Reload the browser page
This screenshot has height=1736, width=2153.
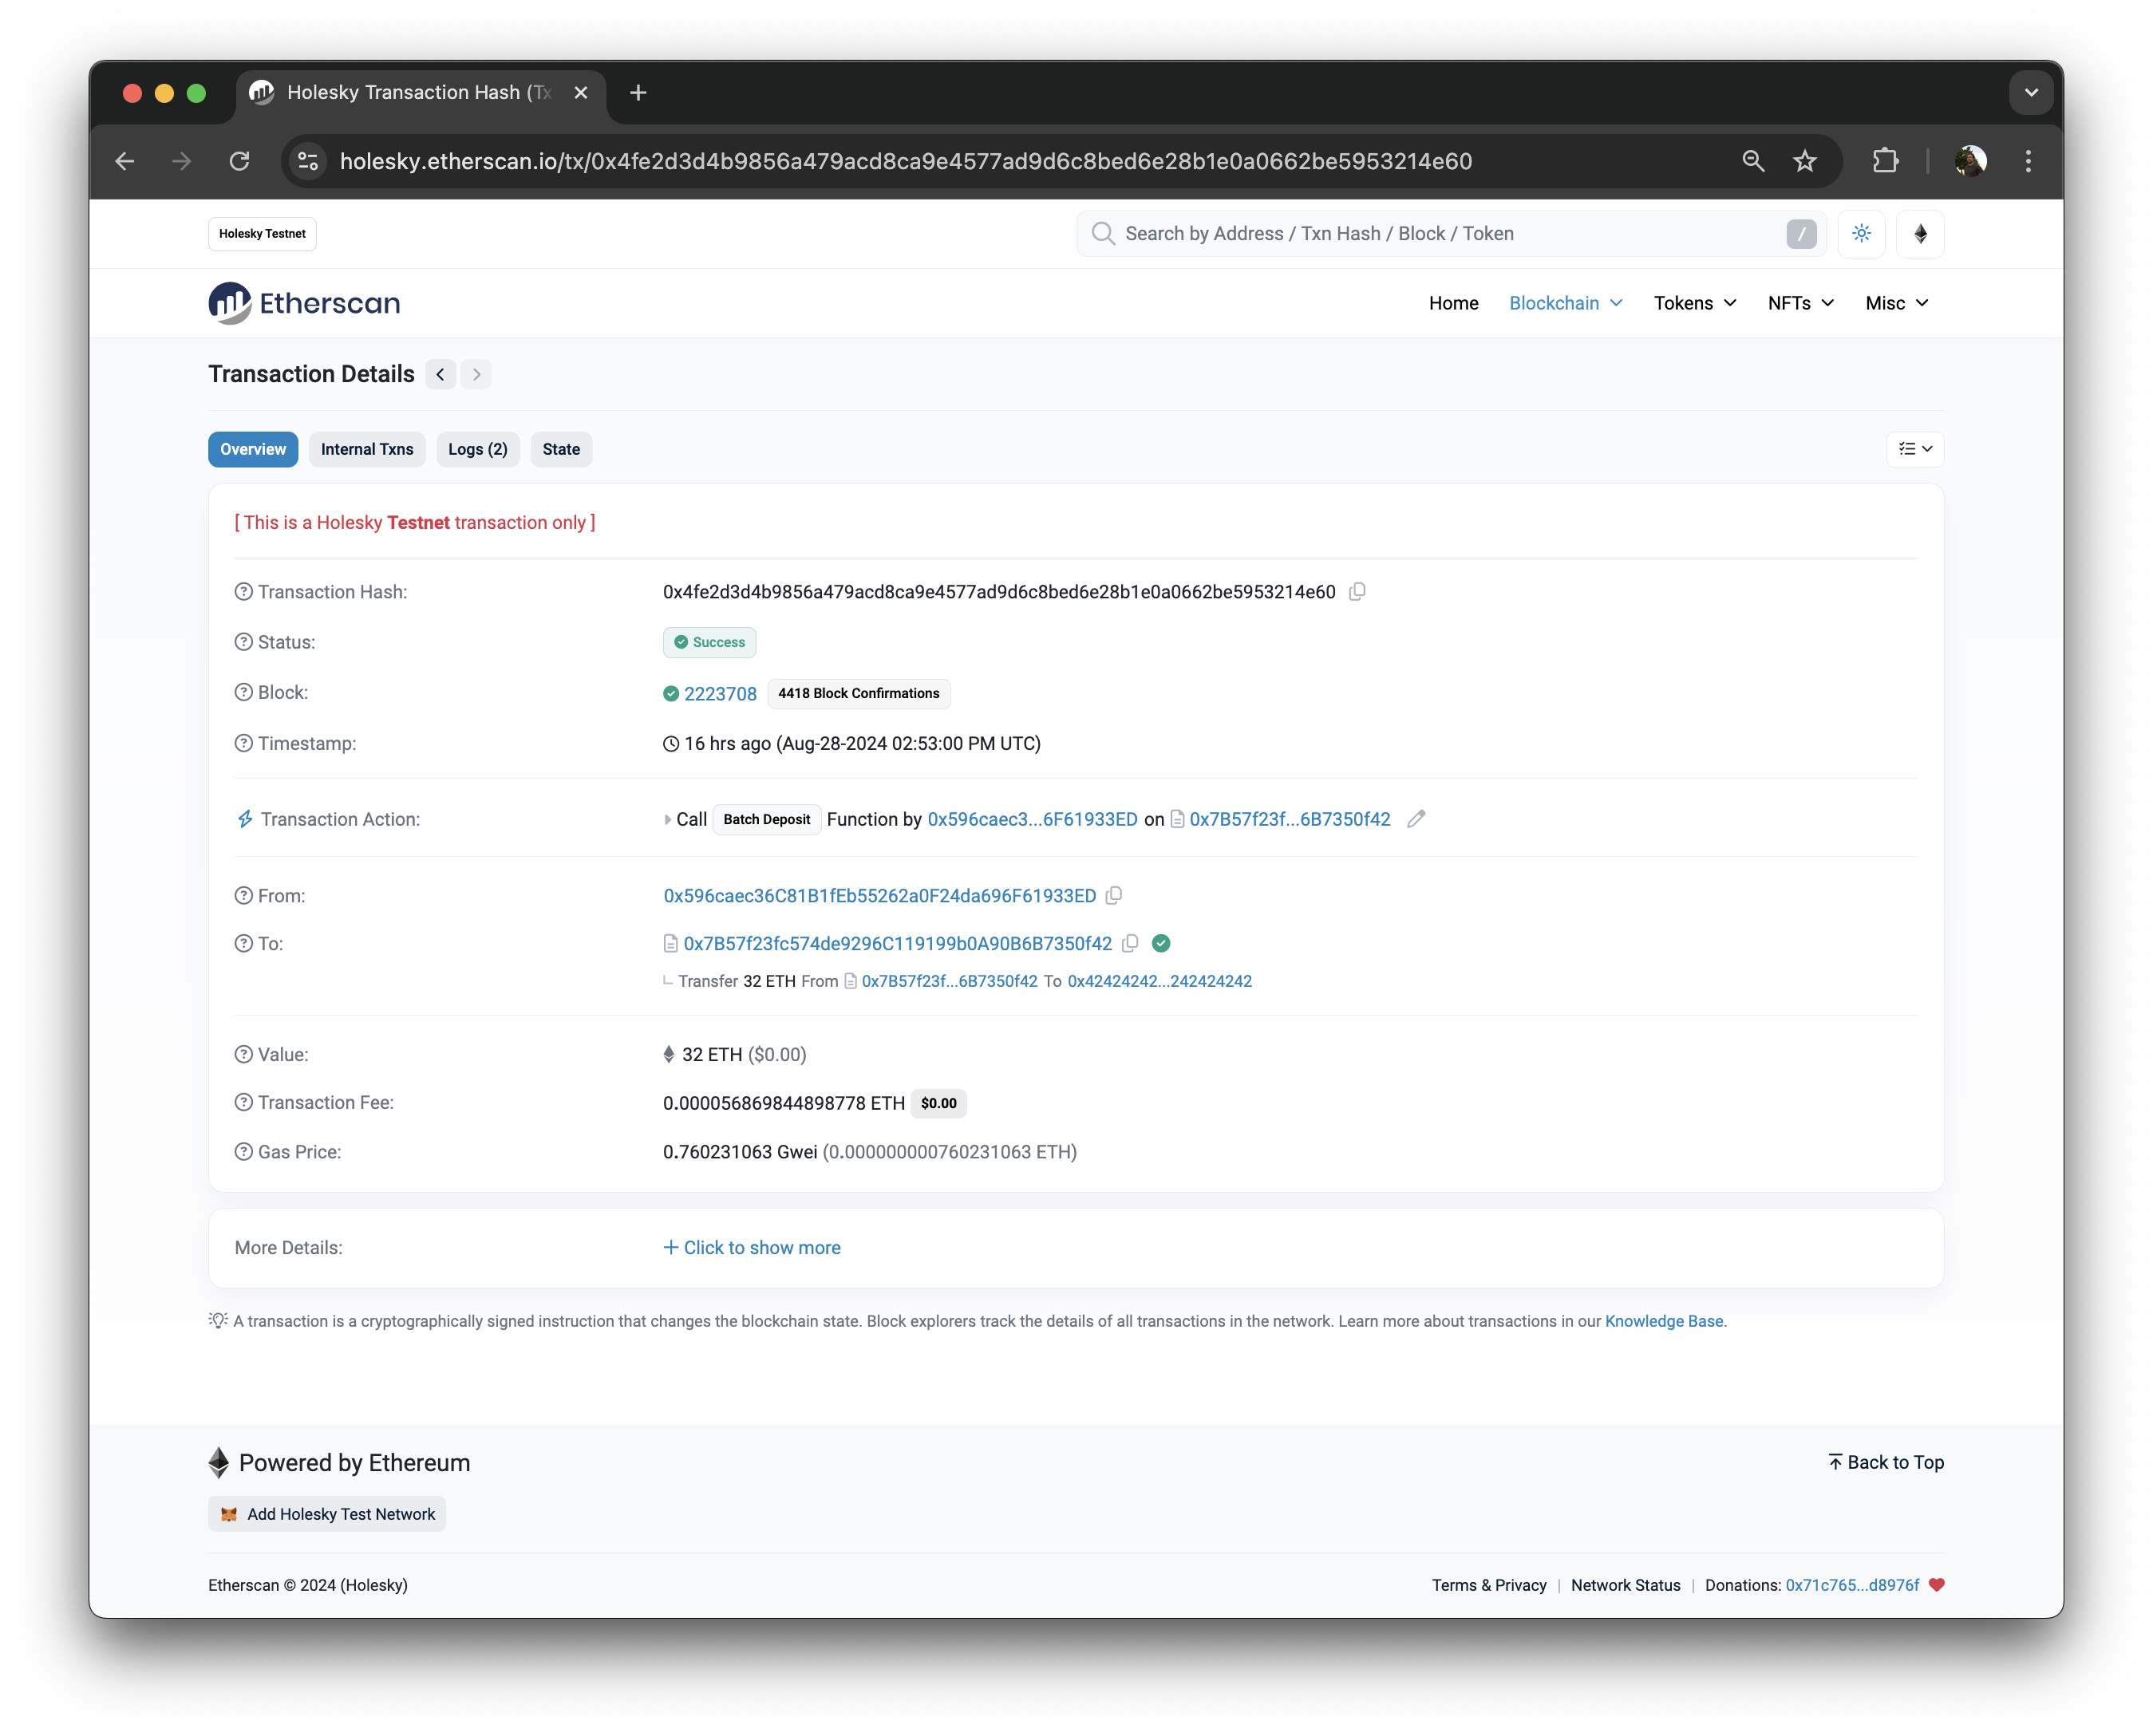(x=239, y=161)
